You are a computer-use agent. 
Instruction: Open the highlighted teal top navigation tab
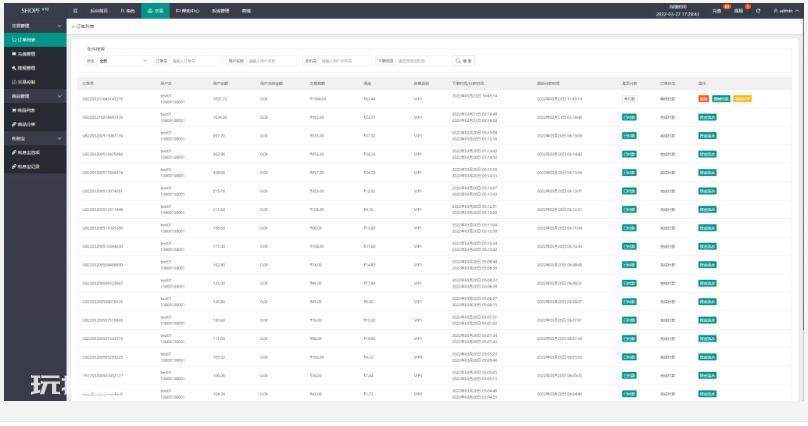click(155, 10)
